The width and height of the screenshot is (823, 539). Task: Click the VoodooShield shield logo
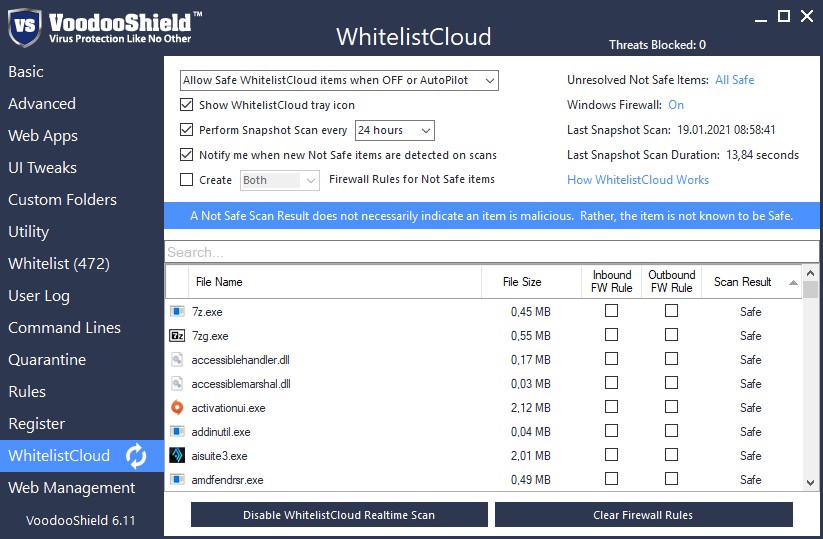point(25,27)
